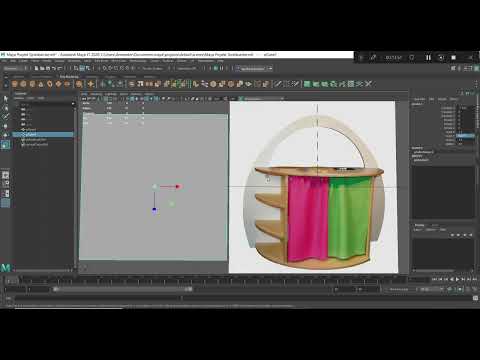
Task: Click the blue axis handle on manipulator
Action: coord(154,210)
